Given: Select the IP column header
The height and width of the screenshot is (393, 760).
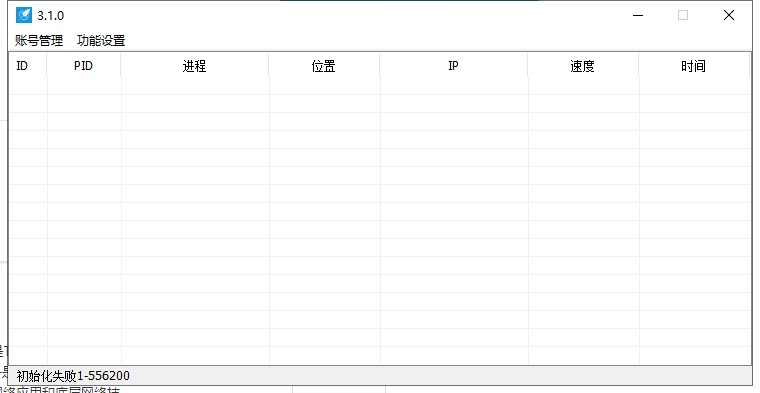Looking at the screenshot, I should point(454,65).
